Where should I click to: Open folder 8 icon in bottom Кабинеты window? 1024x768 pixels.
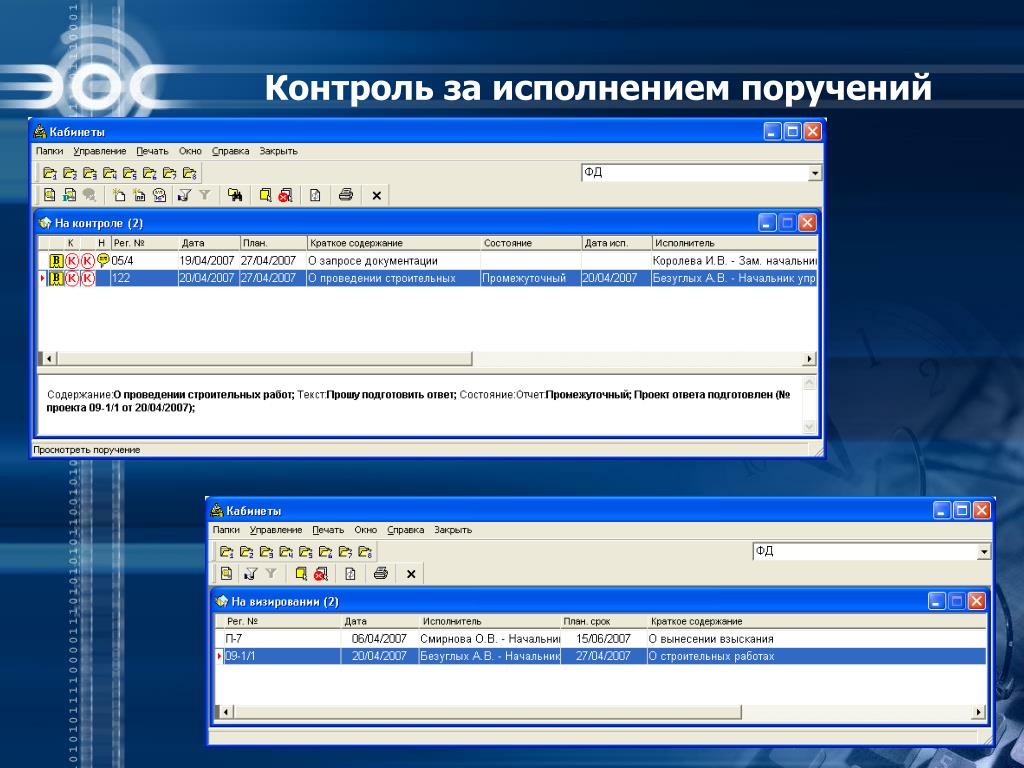click(x=365, y=552)
